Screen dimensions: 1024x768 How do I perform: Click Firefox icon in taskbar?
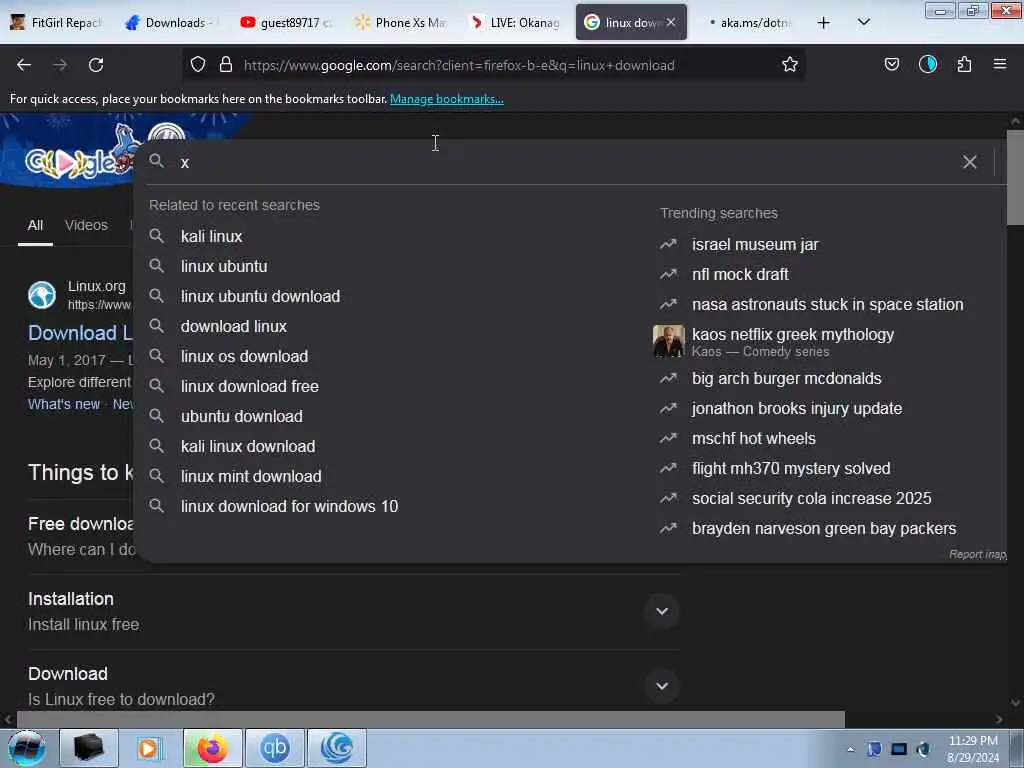pos(212,748)
